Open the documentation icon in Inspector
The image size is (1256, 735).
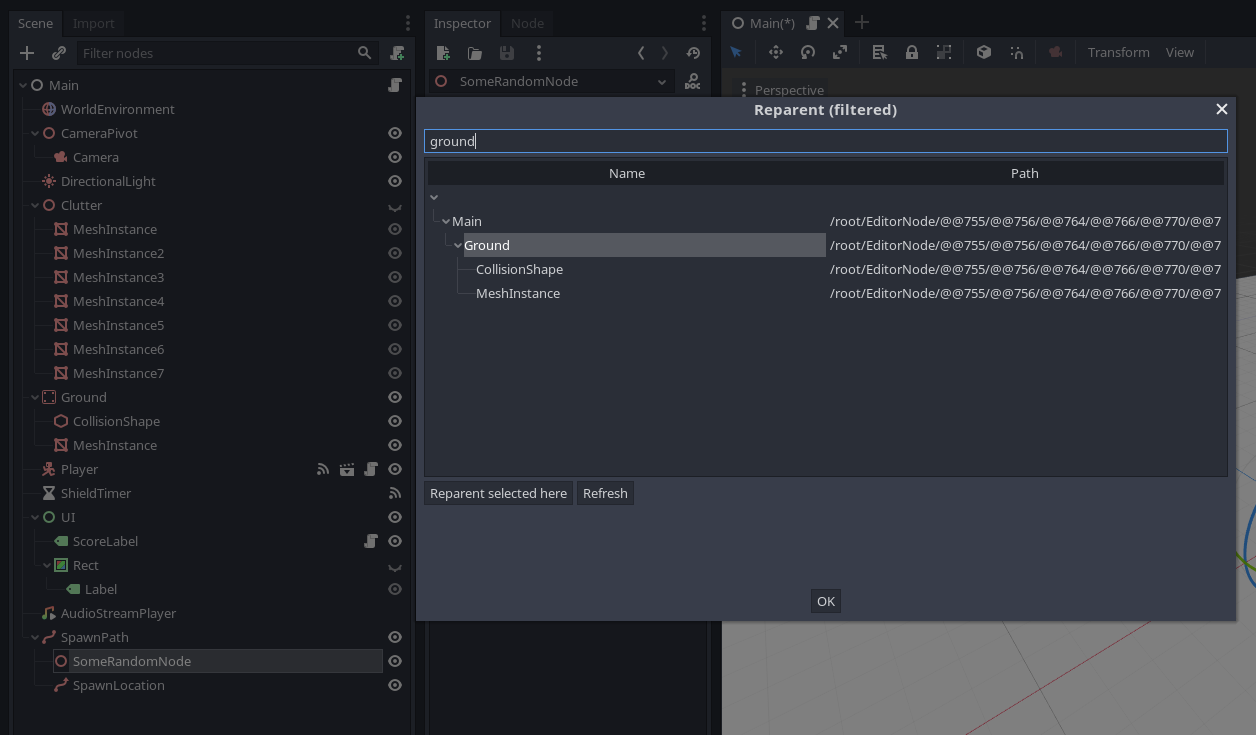pos(692,82)
